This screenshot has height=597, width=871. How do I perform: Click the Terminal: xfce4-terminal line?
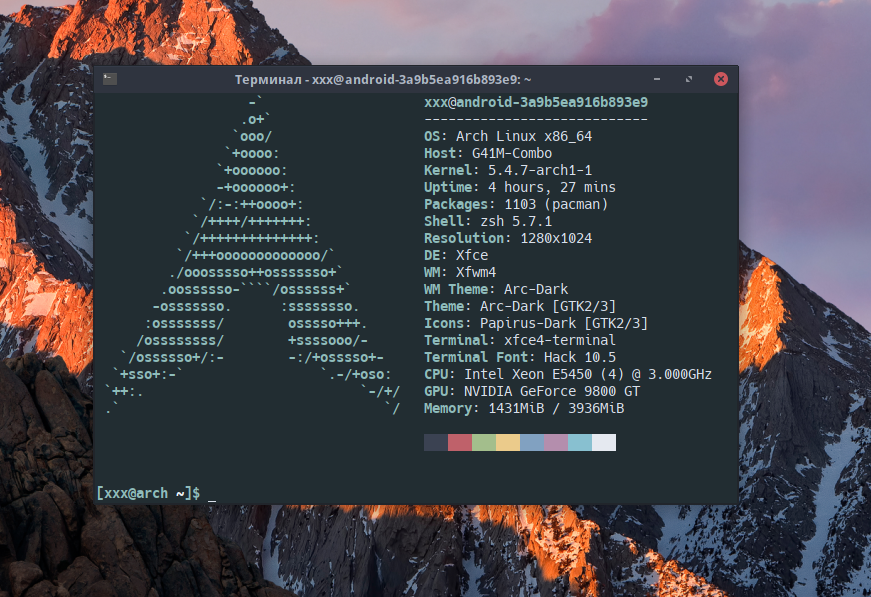[x=520, y=340]
